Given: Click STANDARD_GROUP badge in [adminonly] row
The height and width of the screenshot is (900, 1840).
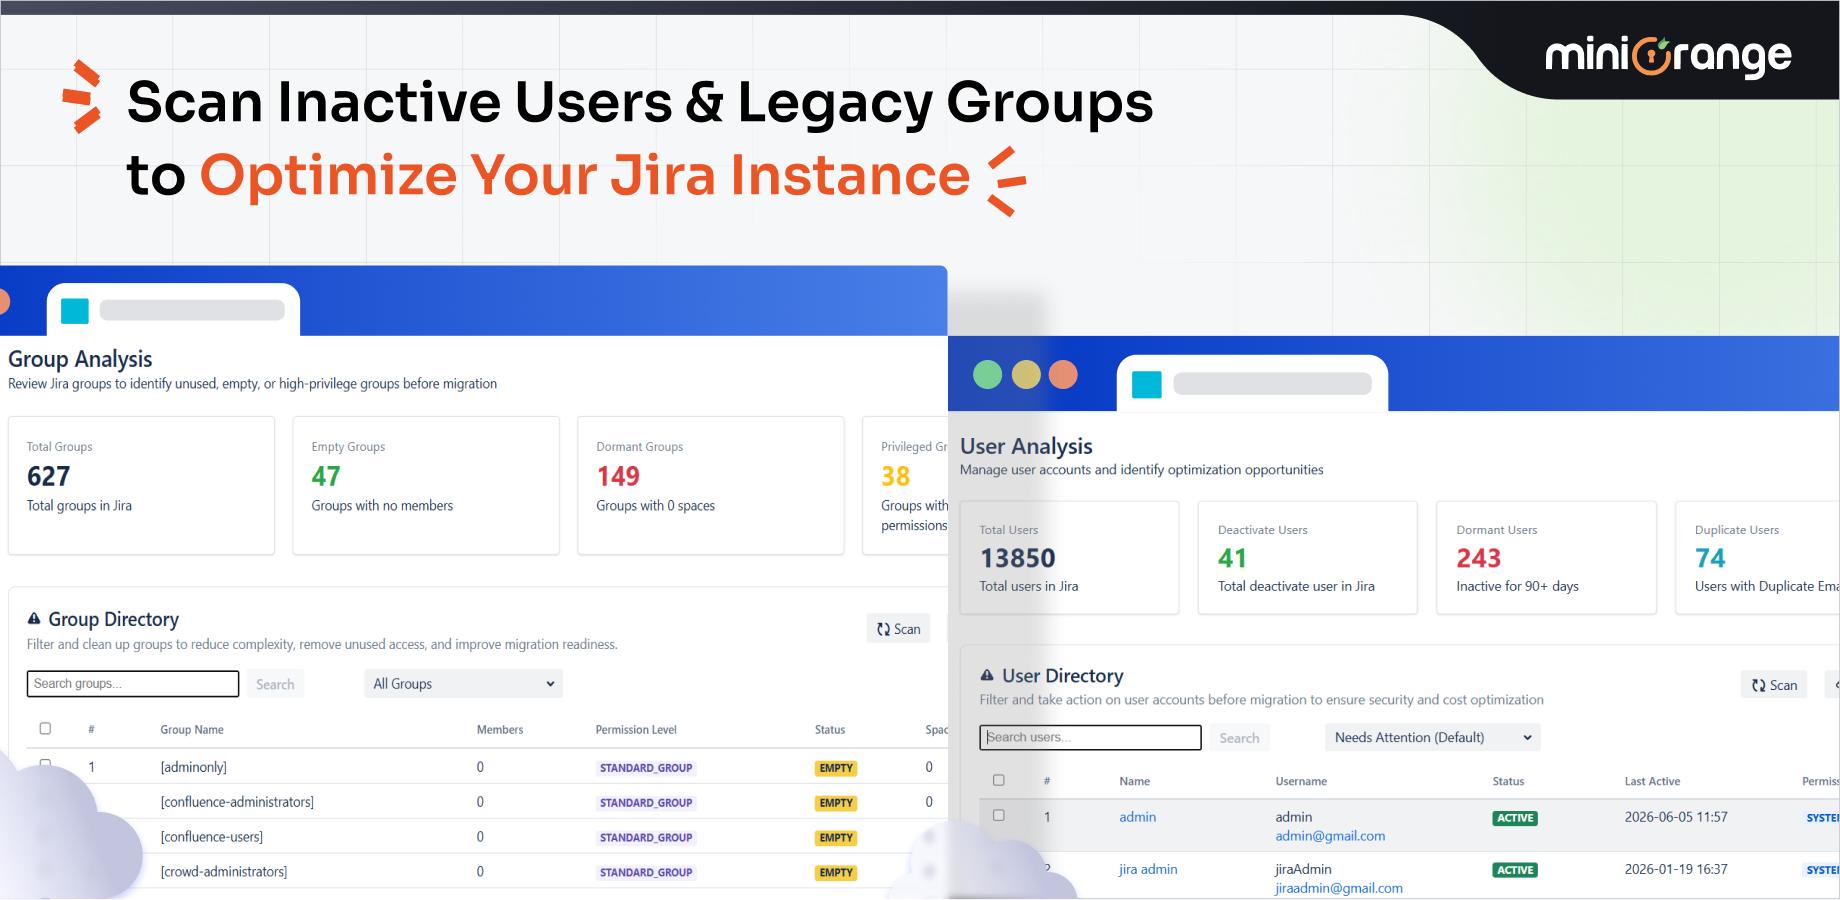Looking at the screenshot, I should [646, 768].
